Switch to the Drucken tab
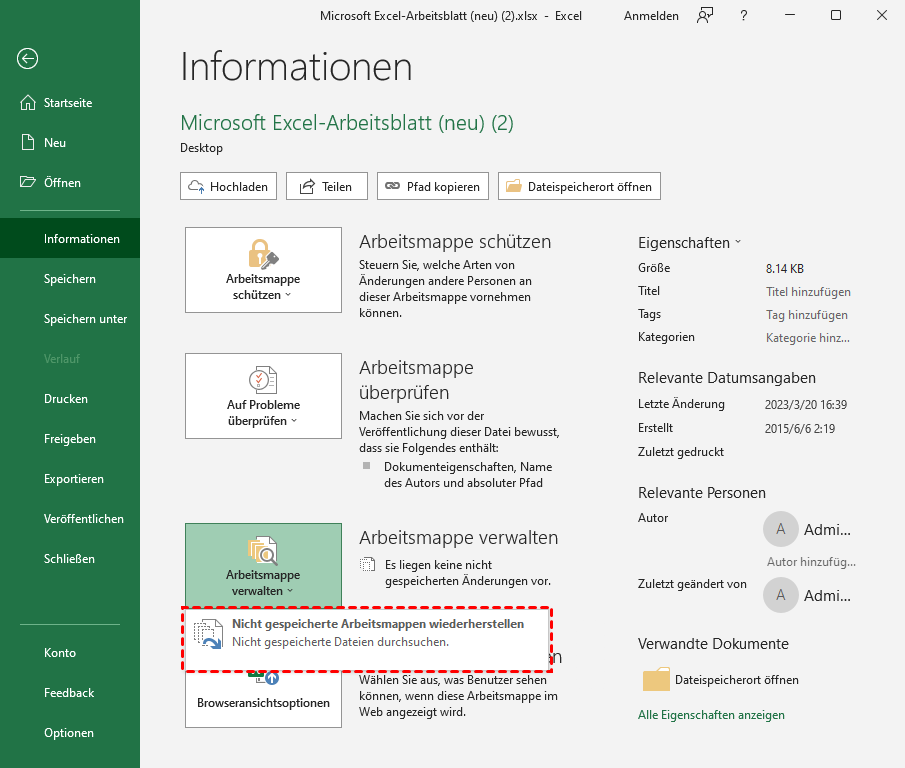Viewport: 905px width, 768px height. point(65,398)
